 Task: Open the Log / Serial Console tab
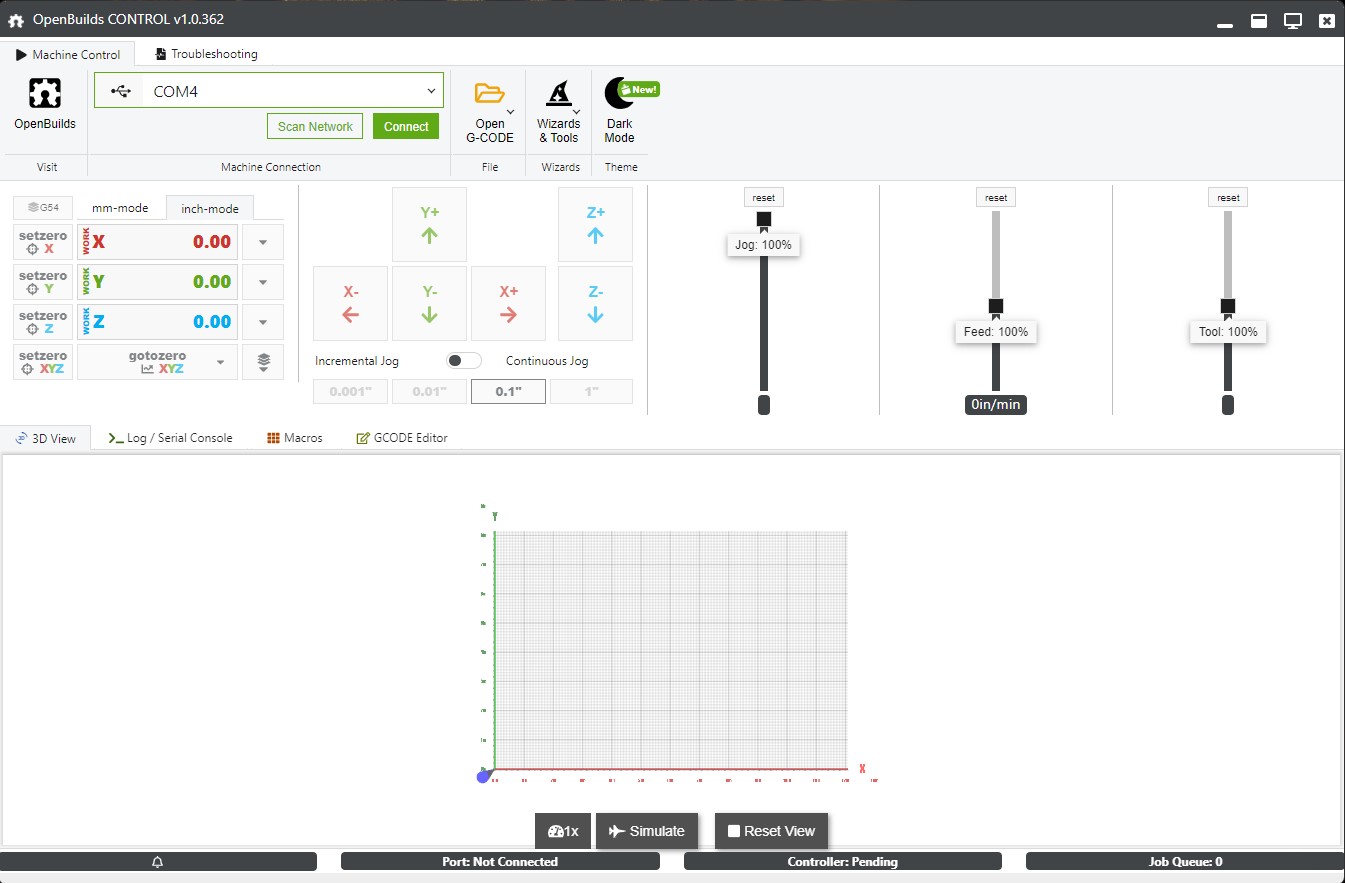point(171,438)
